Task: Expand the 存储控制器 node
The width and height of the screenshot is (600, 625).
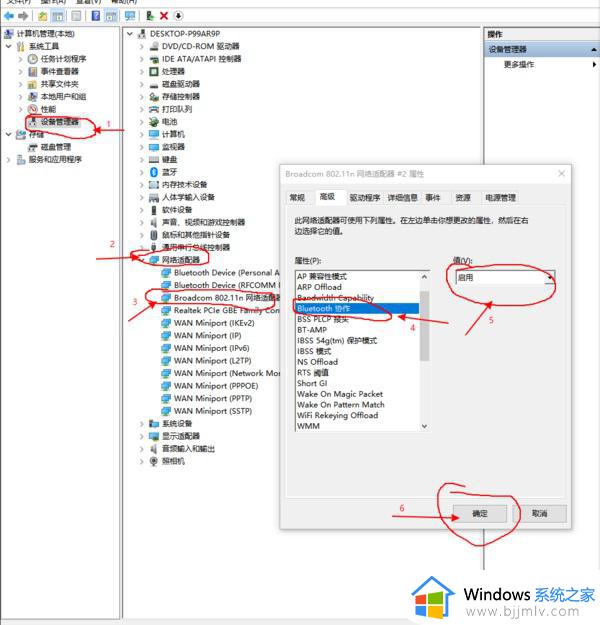Action: pos(142,97)
